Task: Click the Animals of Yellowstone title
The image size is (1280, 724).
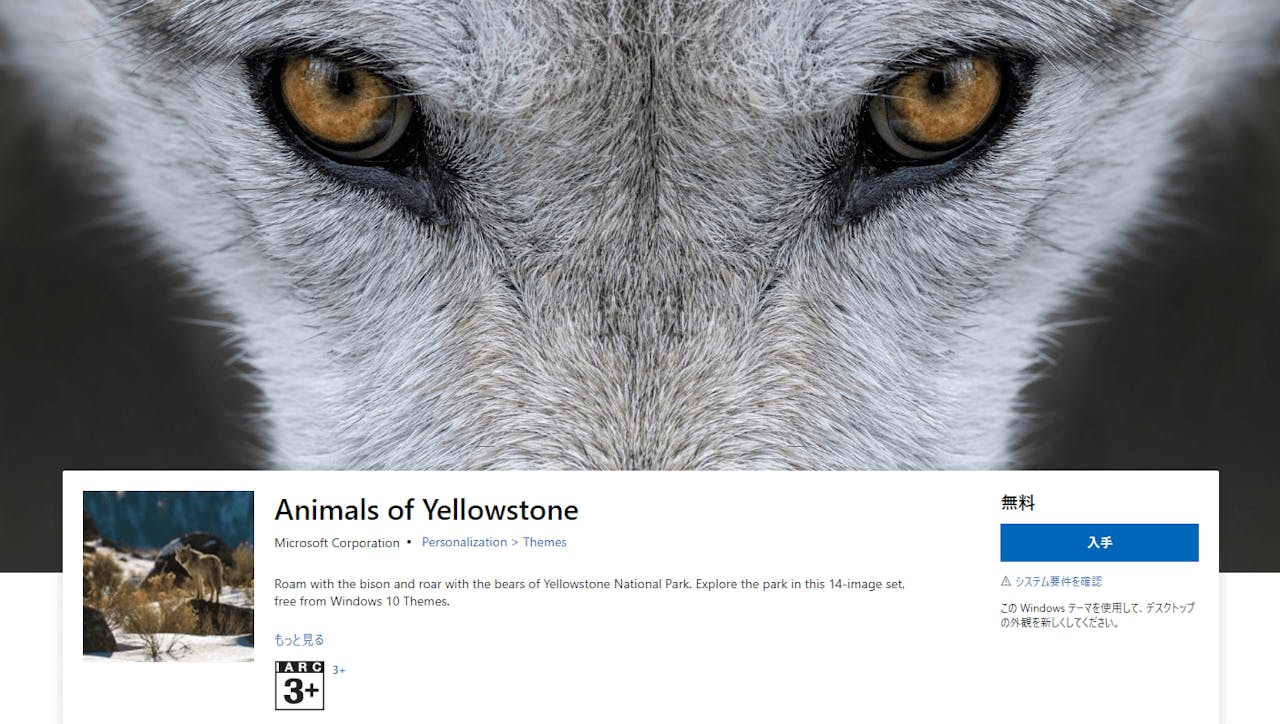Action: point(426,510)
